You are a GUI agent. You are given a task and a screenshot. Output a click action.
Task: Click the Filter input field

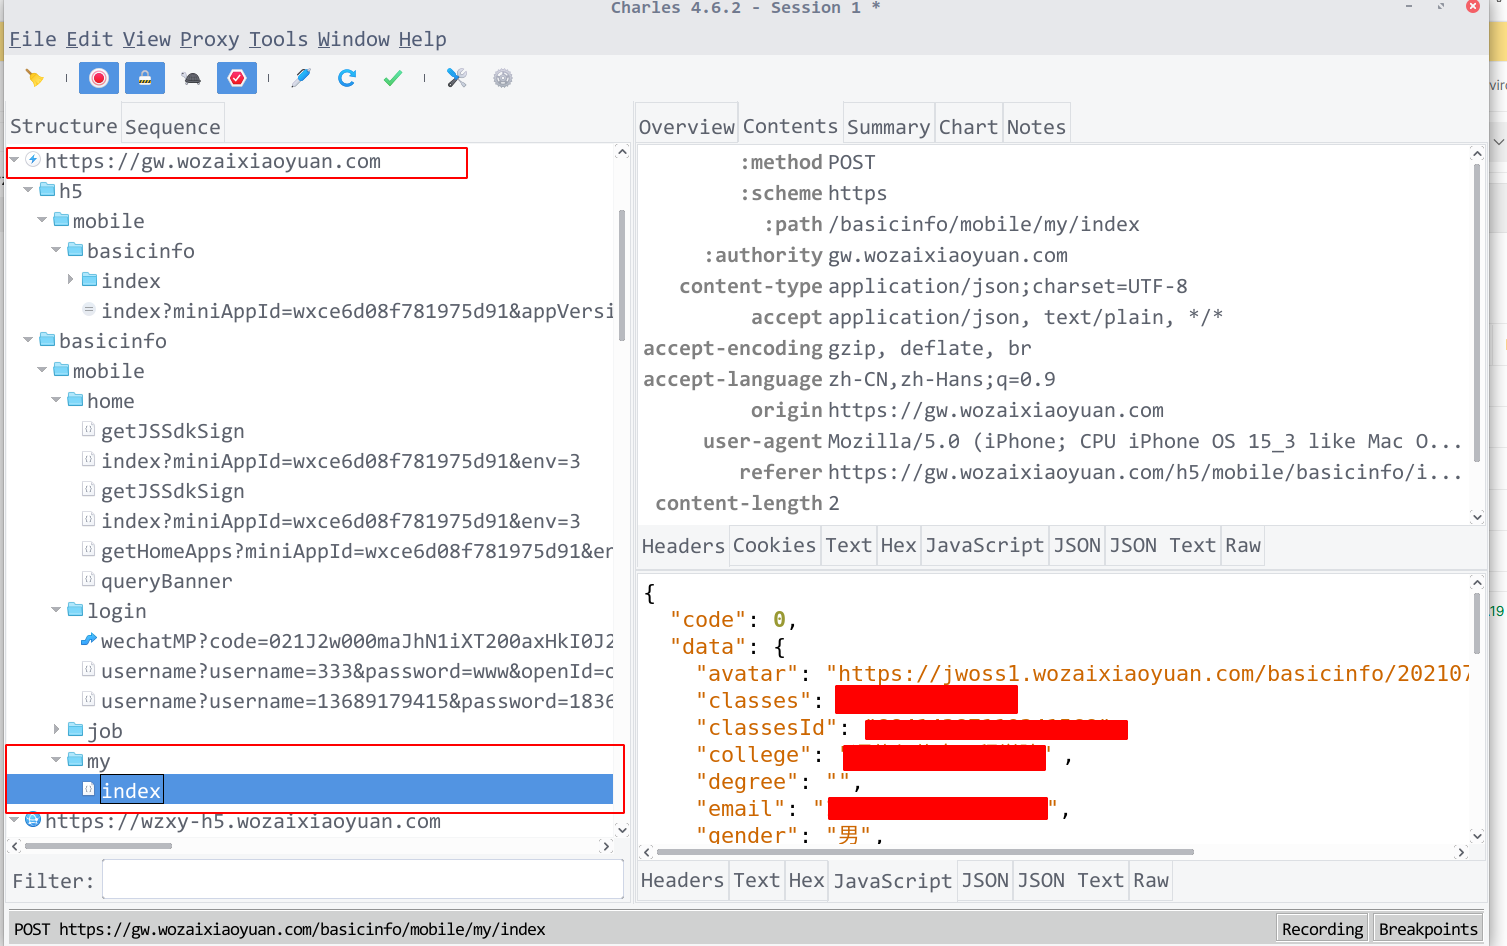pyautogui.click(x=363, y=880)
